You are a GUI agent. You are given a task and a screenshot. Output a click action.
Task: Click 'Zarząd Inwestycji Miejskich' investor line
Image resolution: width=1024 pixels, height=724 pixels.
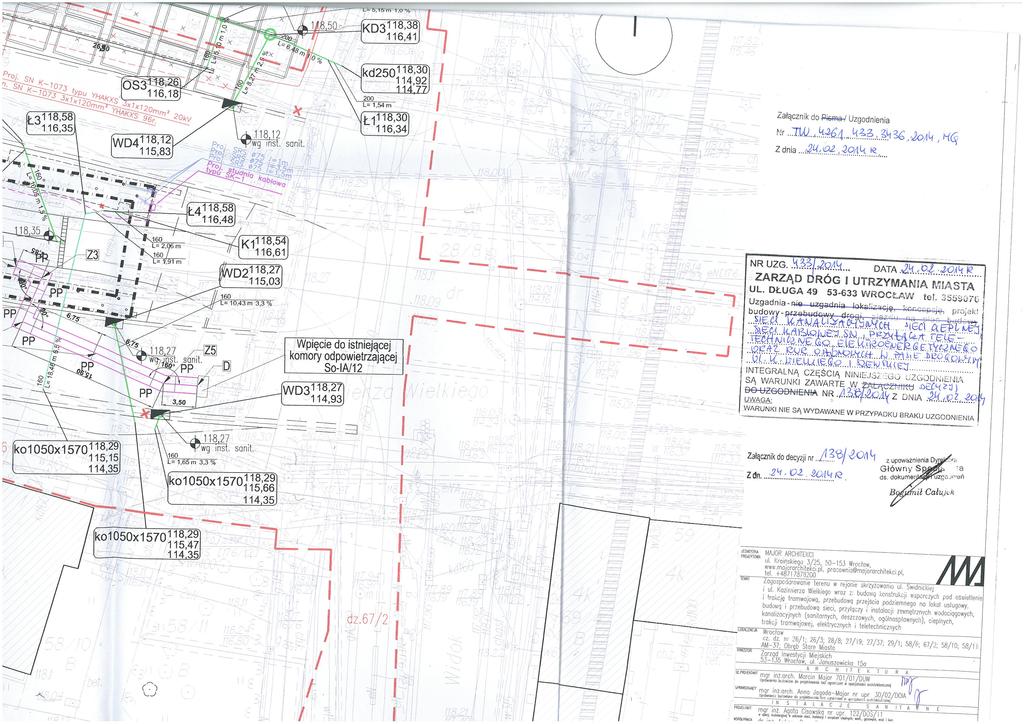(x=797, y=655)
